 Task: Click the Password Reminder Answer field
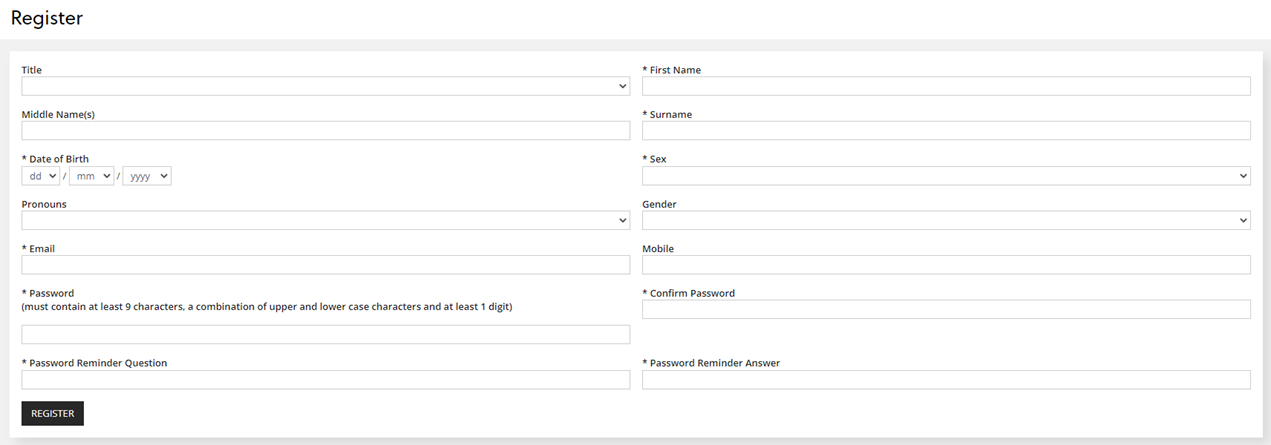(x=945, y=380)
